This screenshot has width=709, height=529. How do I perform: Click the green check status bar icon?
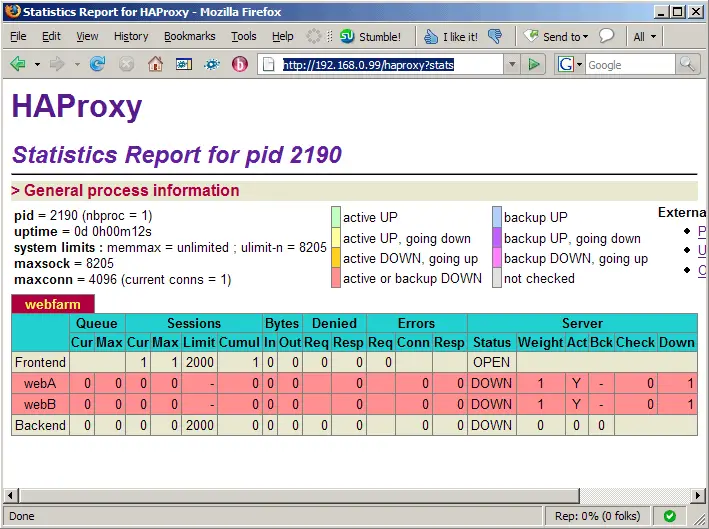click(x=670, y=516)
